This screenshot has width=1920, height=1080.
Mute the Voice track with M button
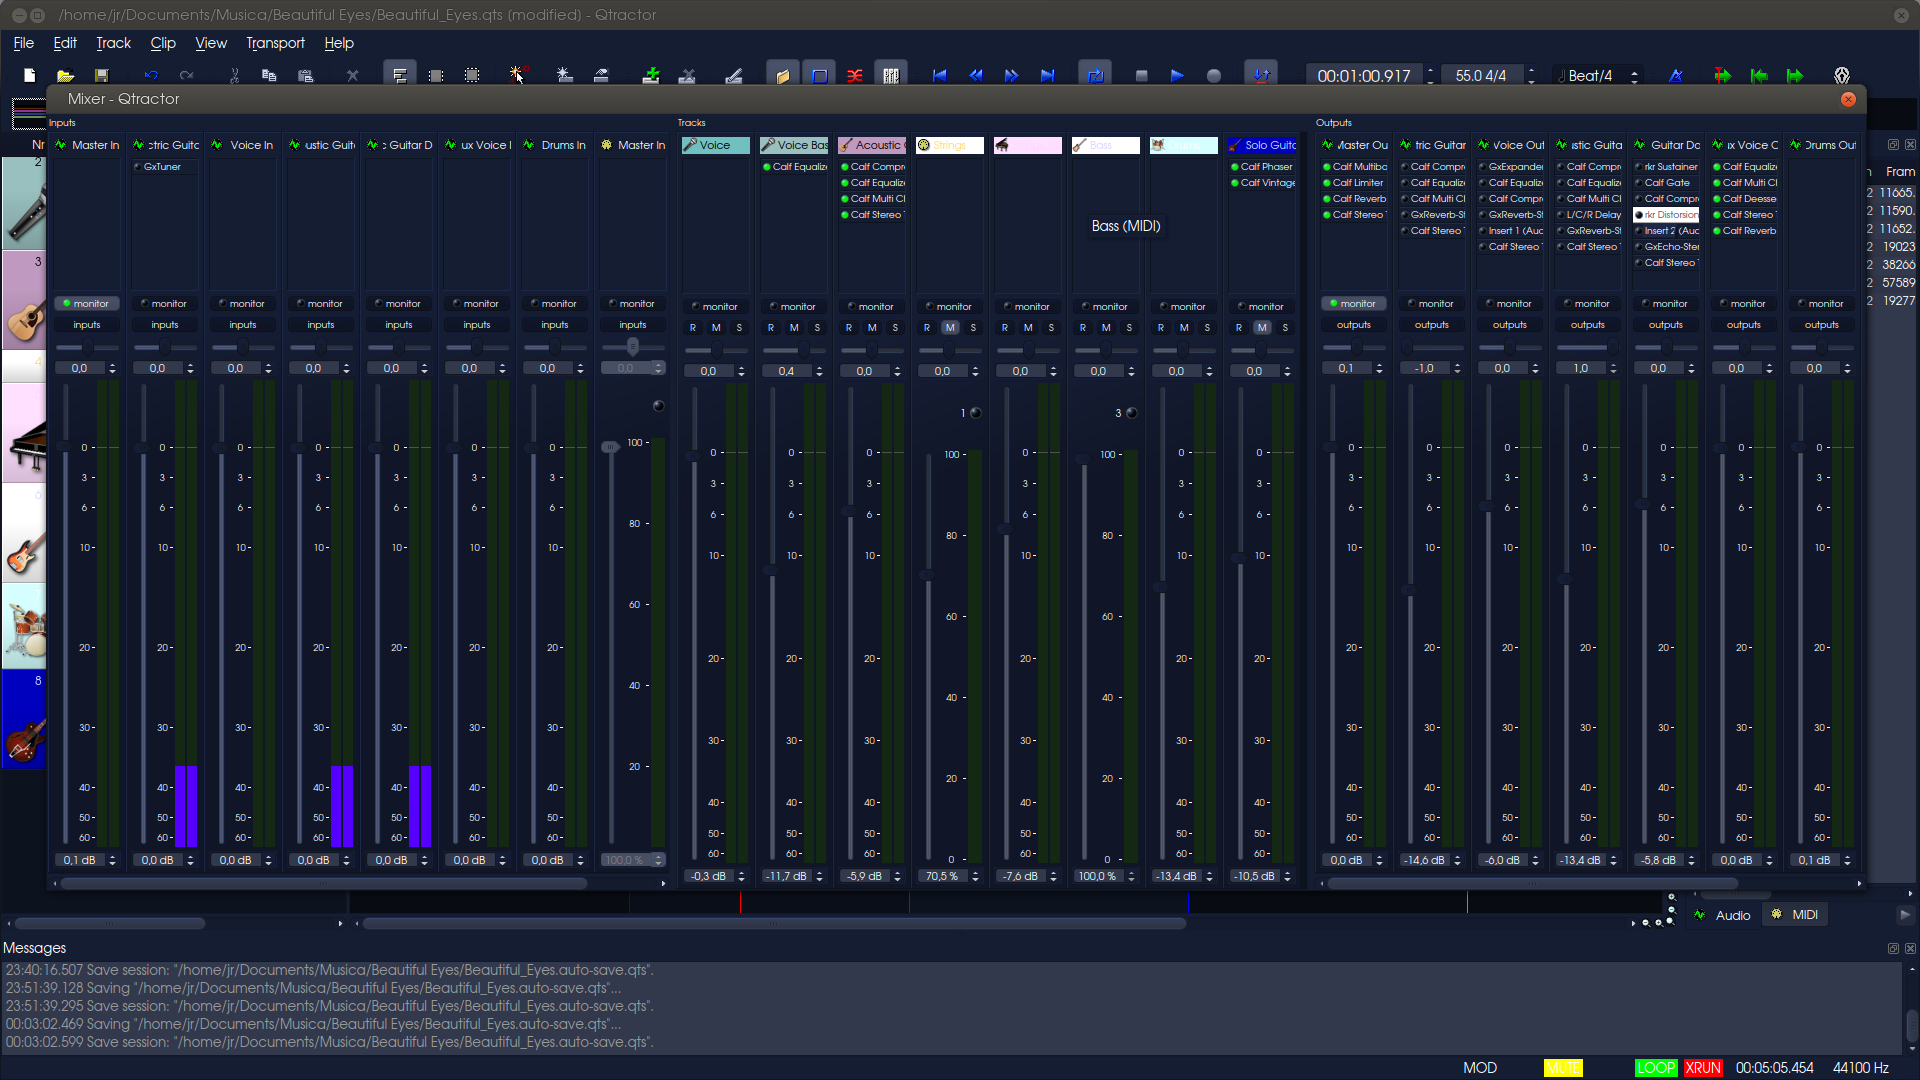coord(716,328)
